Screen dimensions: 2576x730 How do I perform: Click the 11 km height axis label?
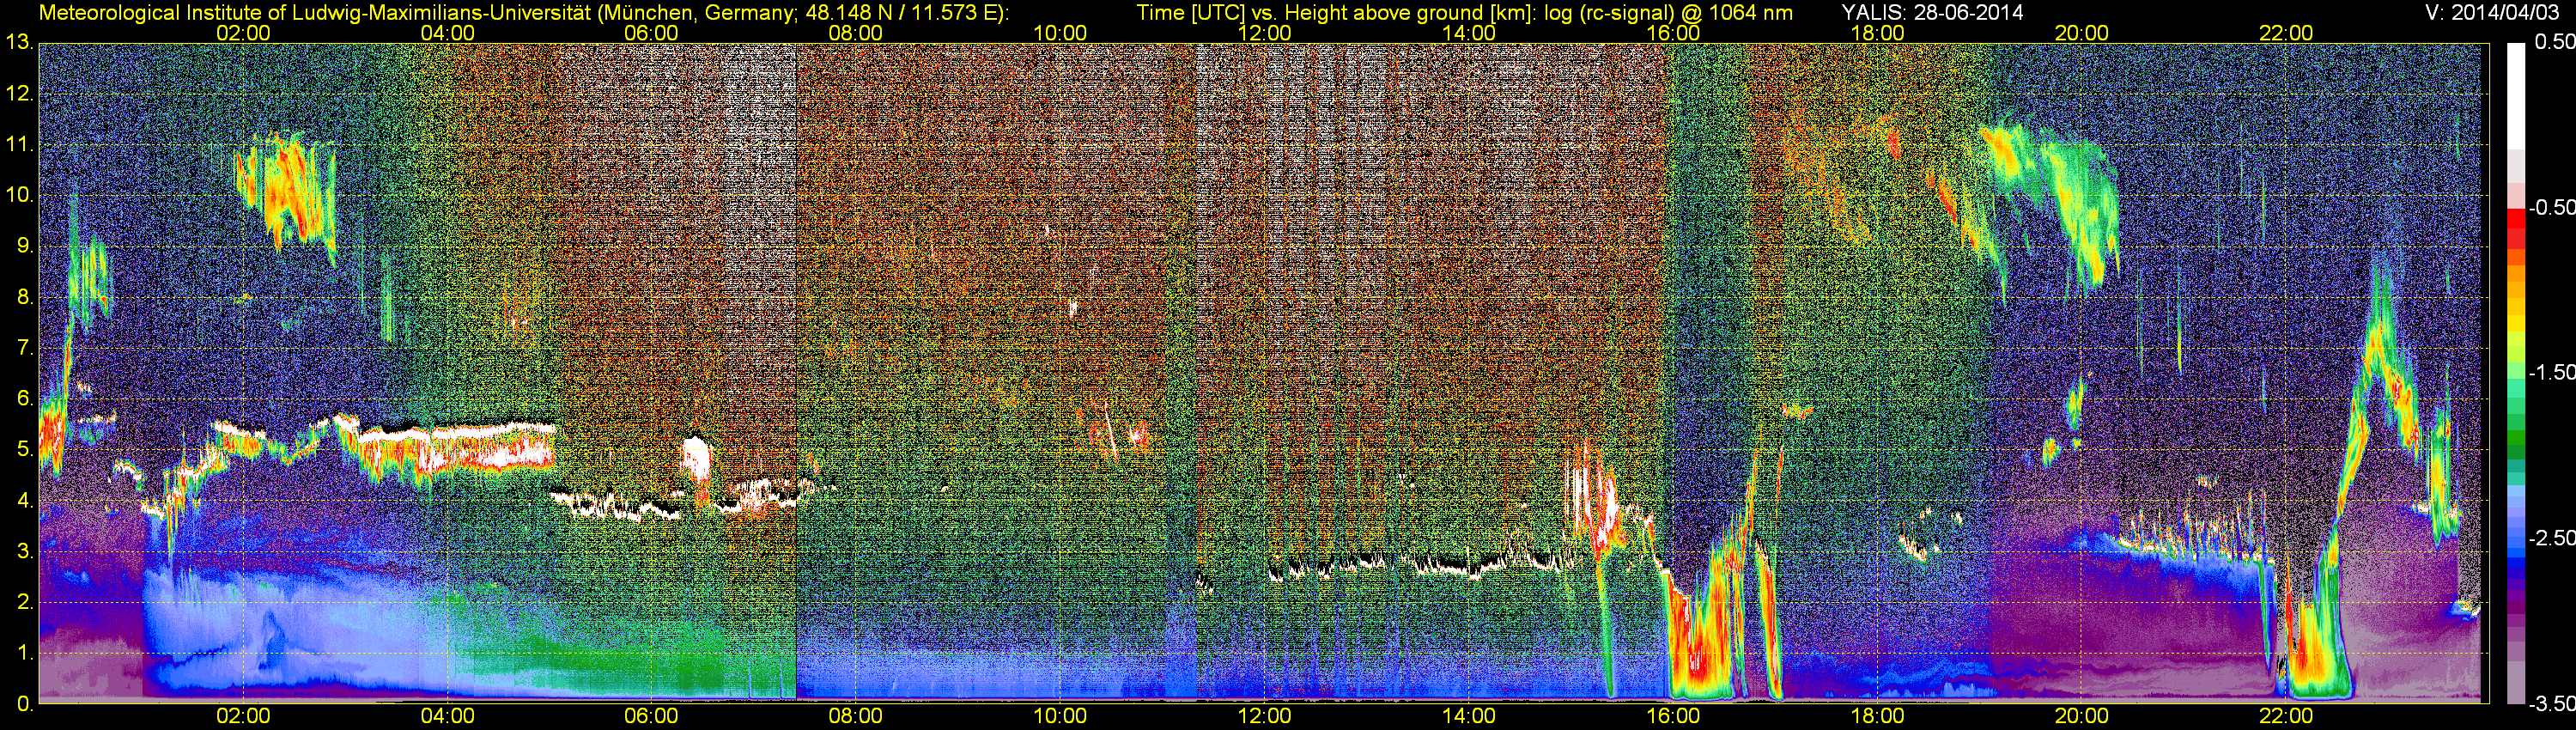tap(19, 145)
